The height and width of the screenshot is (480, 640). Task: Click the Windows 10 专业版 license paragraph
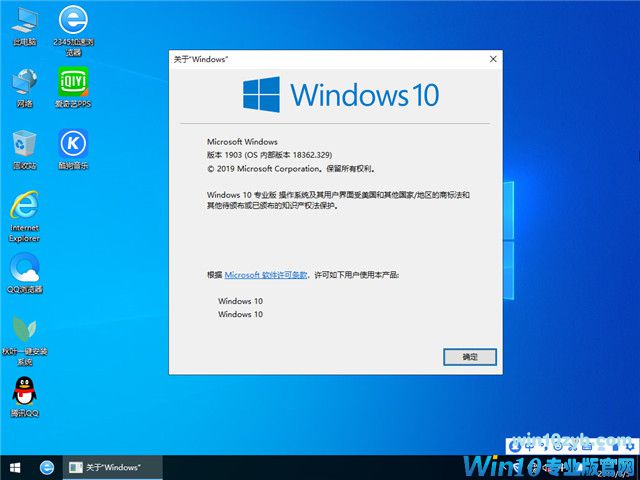[x=337, y=200]
